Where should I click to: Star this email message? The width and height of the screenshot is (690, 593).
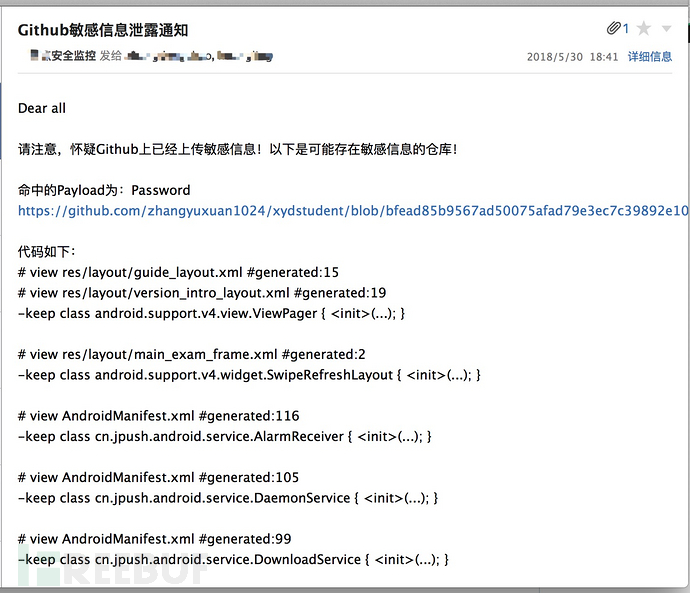(x=643, y=29)
